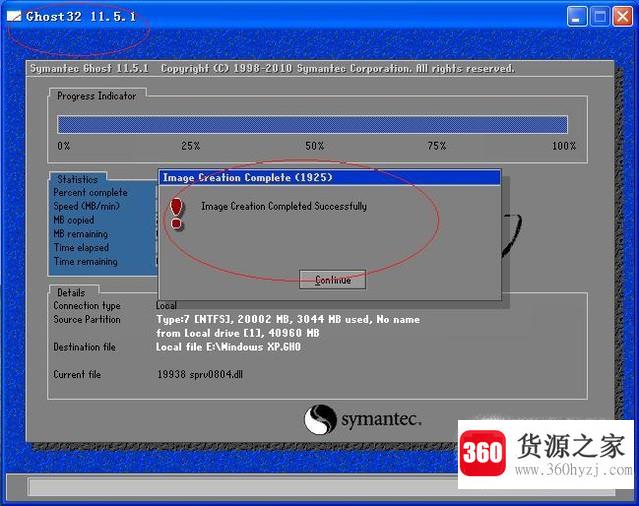Click the '50%' progress scale mark
This screenshot has width=639, height=506.
tap(315, 146)
